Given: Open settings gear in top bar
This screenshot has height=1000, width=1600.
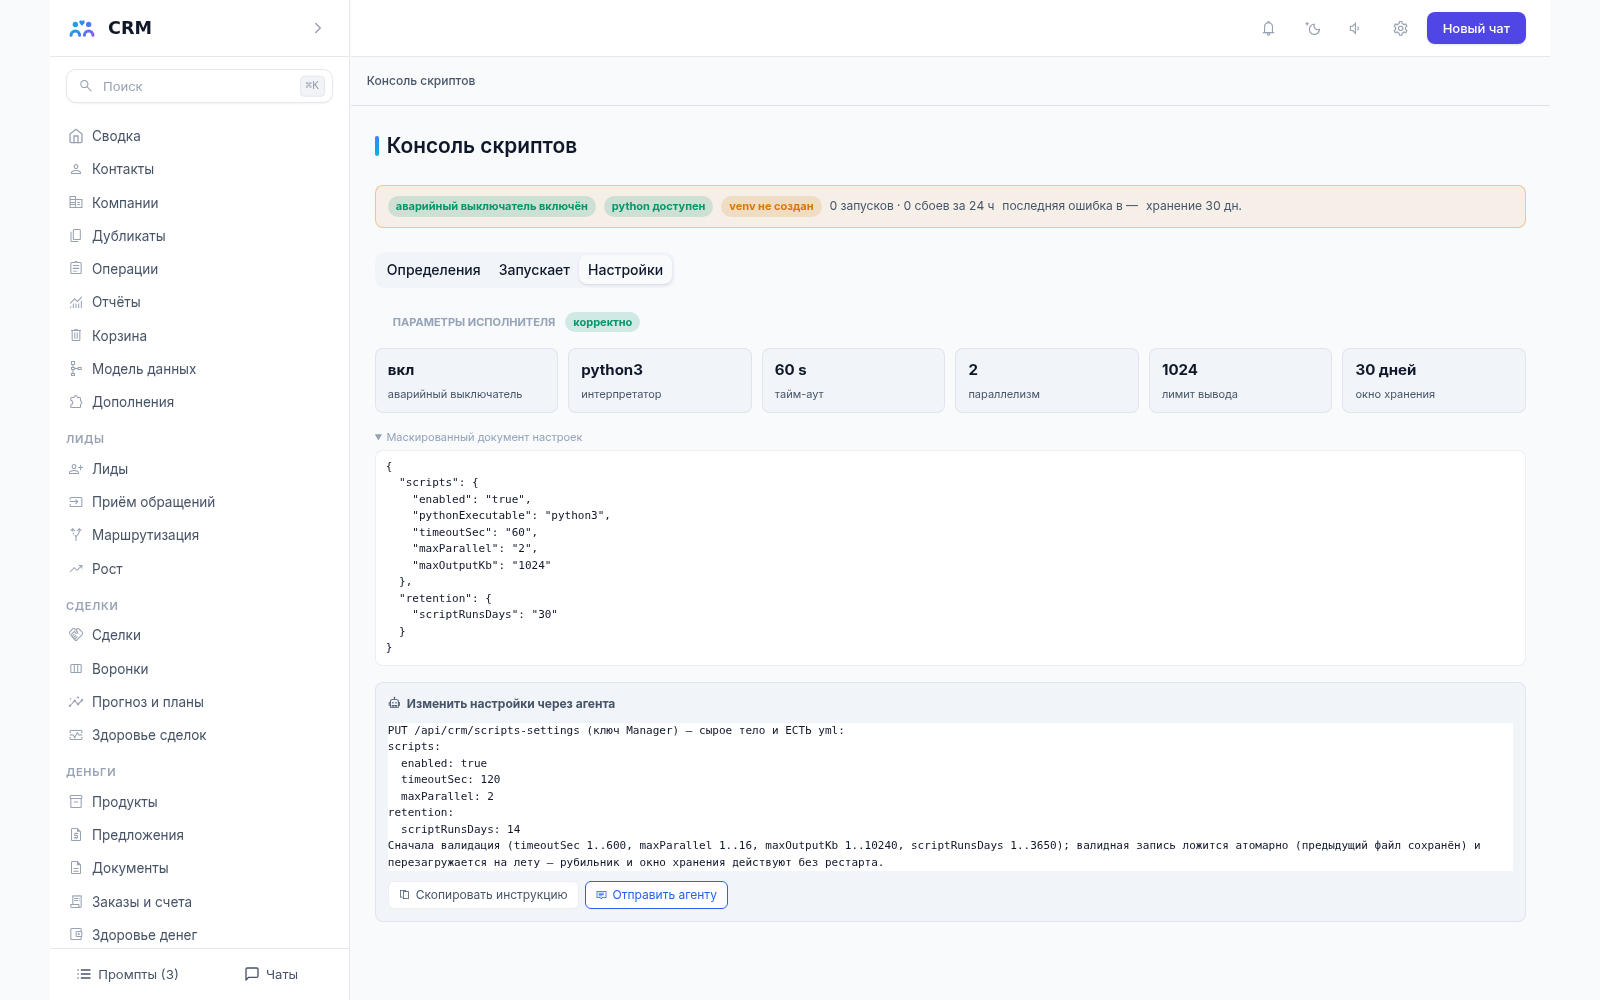Looking at the screenshot, I should coord(1400,28).
